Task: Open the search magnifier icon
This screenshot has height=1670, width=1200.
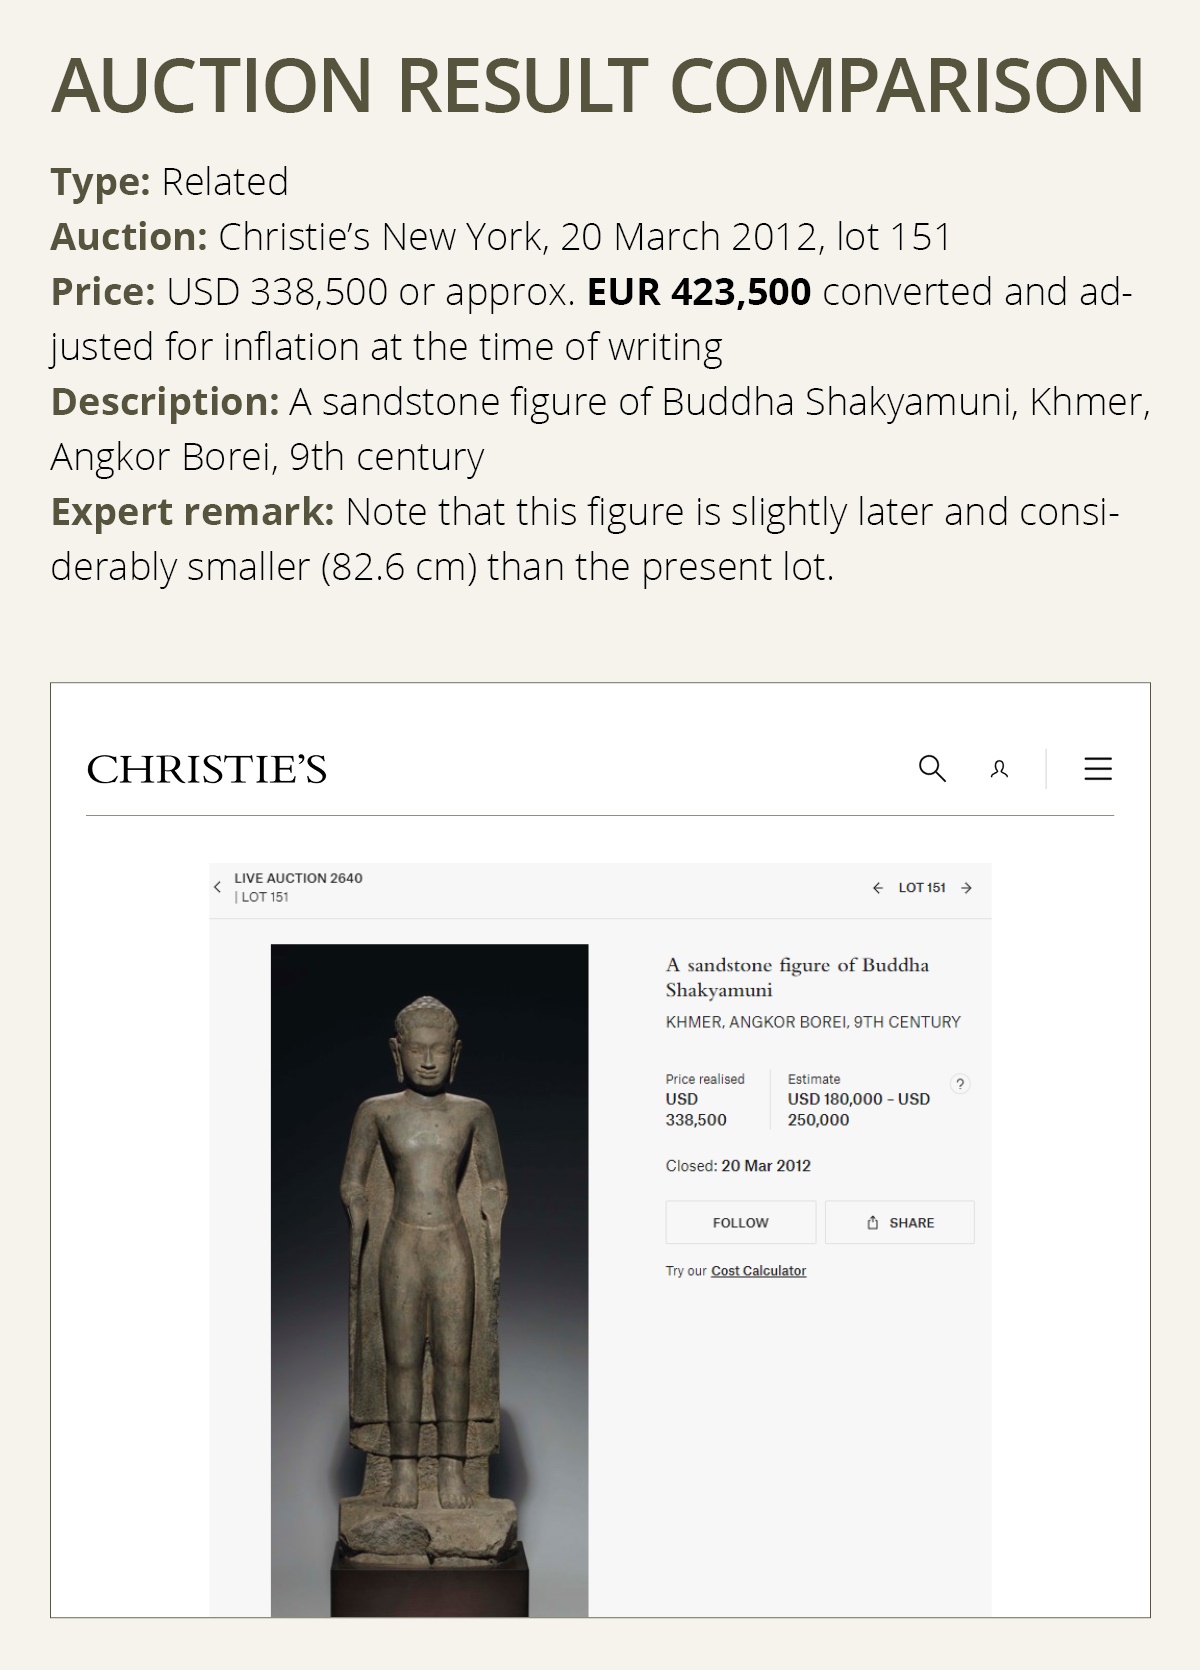Action: [934, 769]
